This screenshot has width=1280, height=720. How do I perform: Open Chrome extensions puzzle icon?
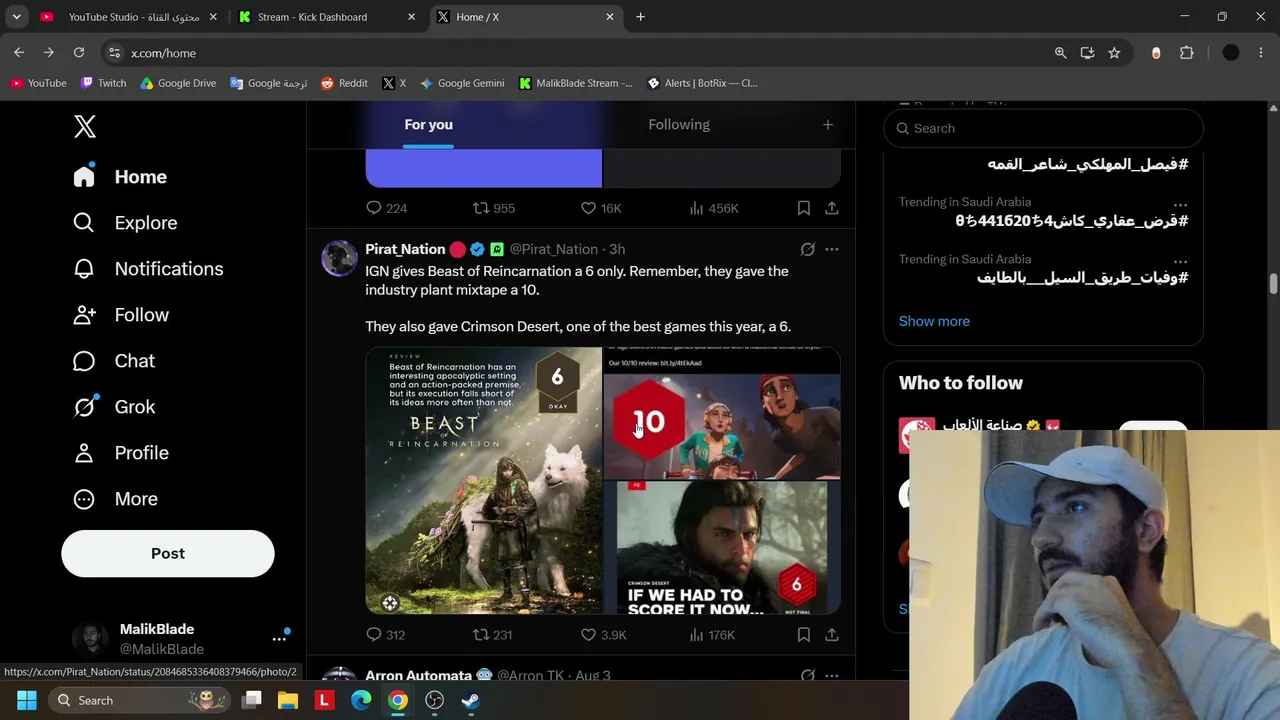(1187, 53)
